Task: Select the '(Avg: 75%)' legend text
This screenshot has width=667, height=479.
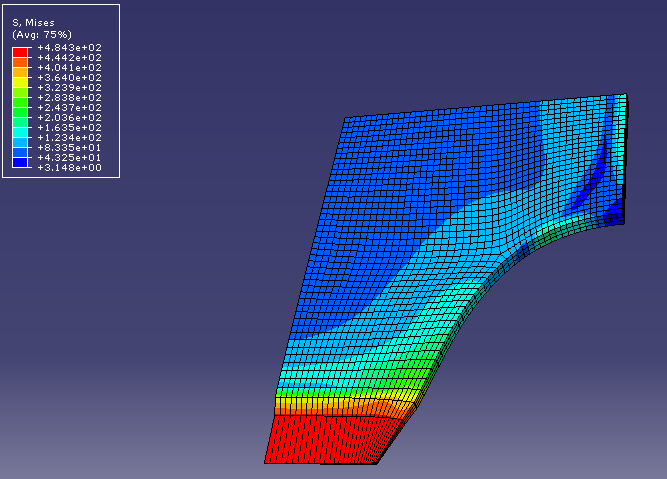Action: click(42, 34)
